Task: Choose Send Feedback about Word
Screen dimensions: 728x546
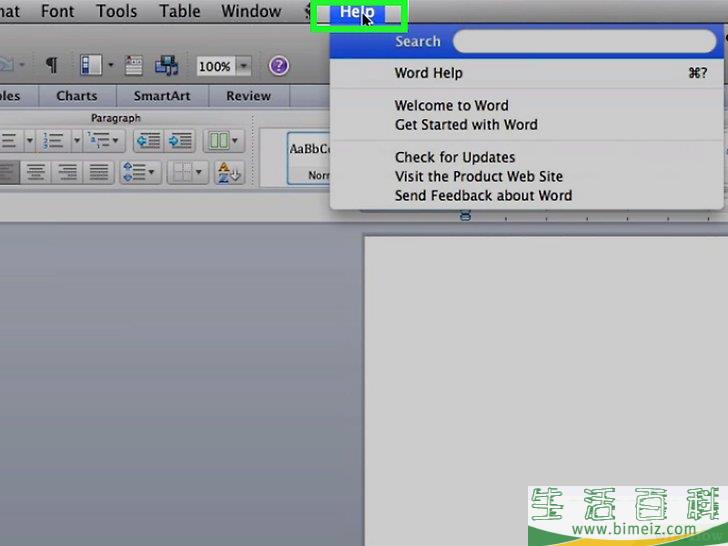Action: [483, 195]
